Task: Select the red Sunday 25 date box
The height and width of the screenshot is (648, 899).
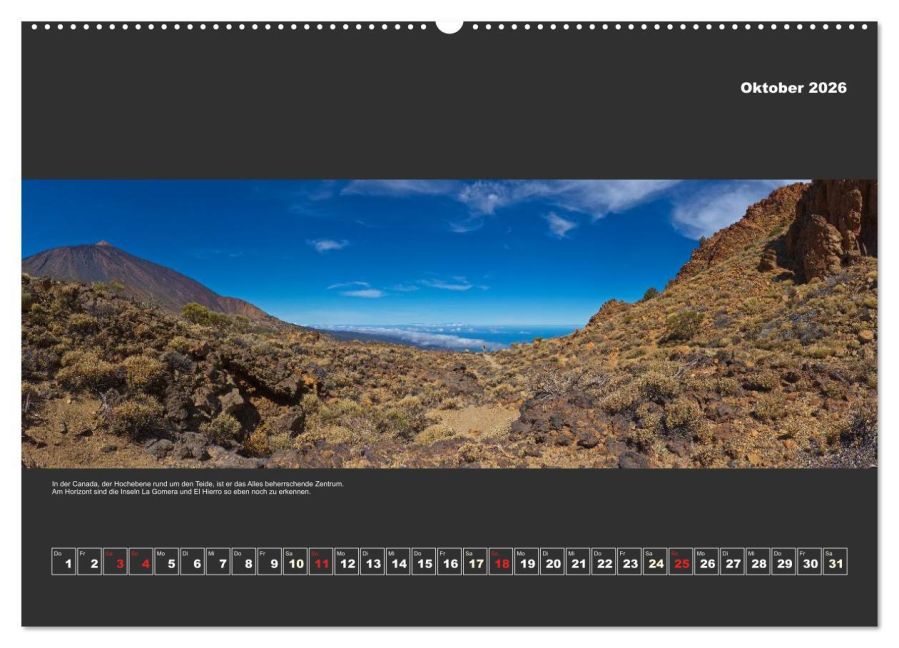Action: (x=681, y=561)
